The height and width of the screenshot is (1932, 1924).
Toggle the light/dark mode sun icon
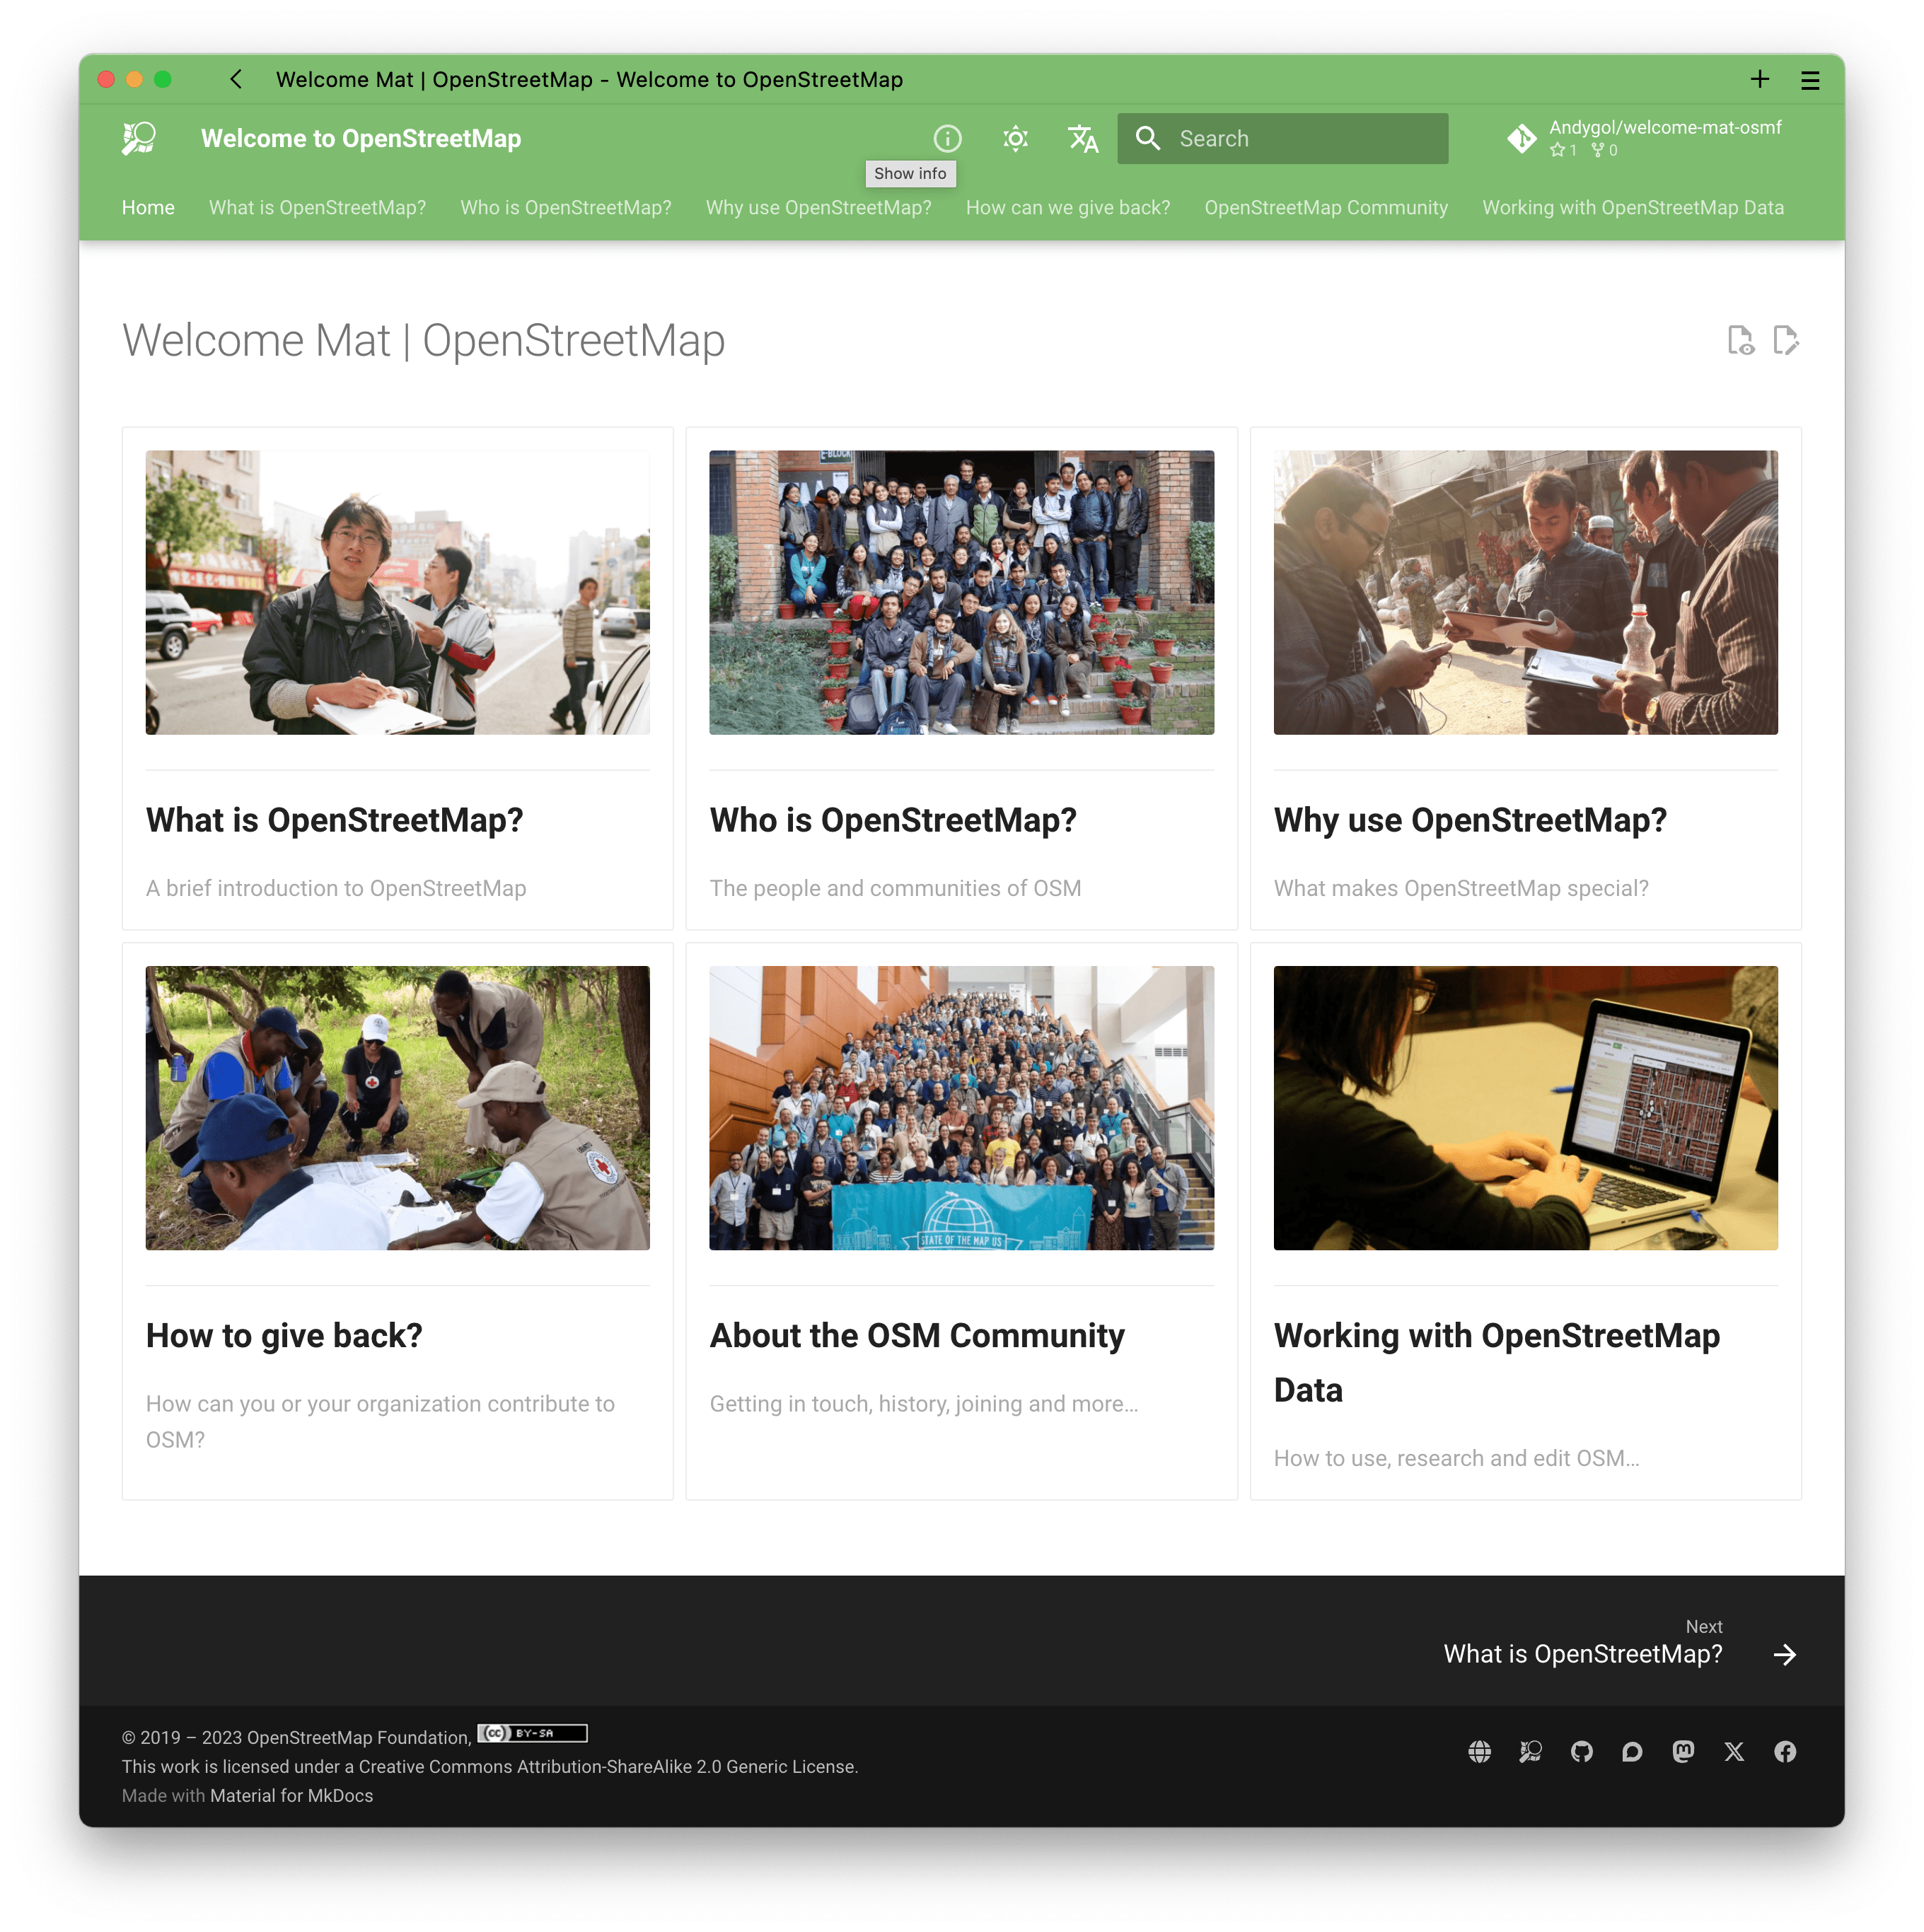1015,138
